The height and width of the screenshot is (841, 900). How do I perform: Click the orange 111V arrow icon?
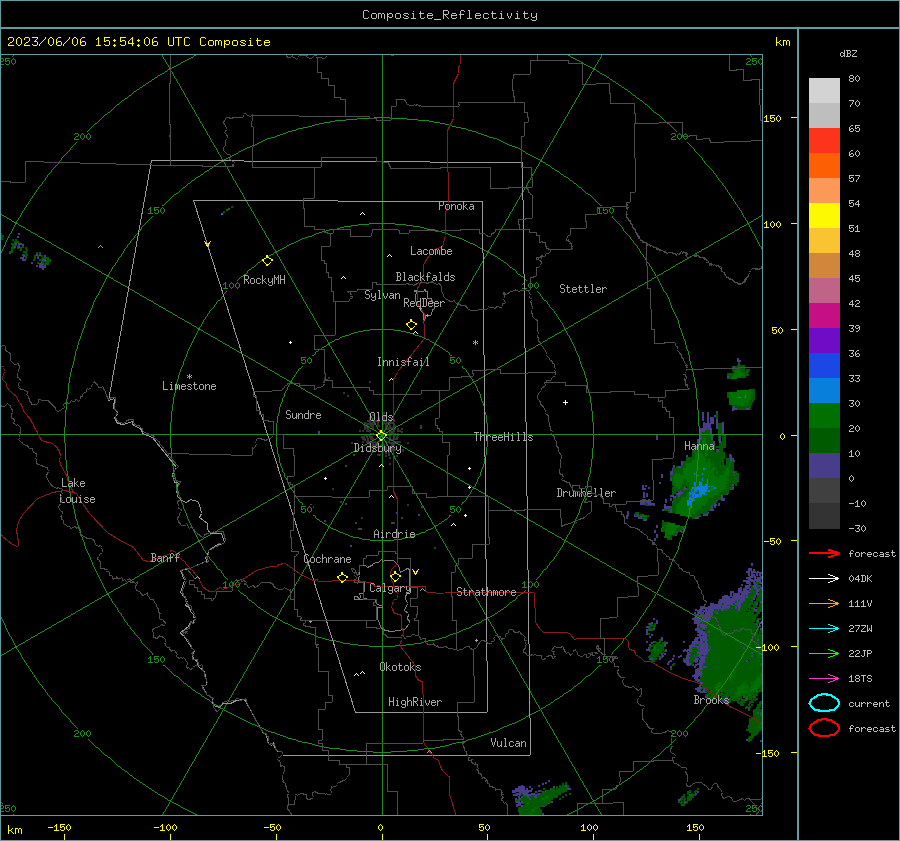coord(824,603)
